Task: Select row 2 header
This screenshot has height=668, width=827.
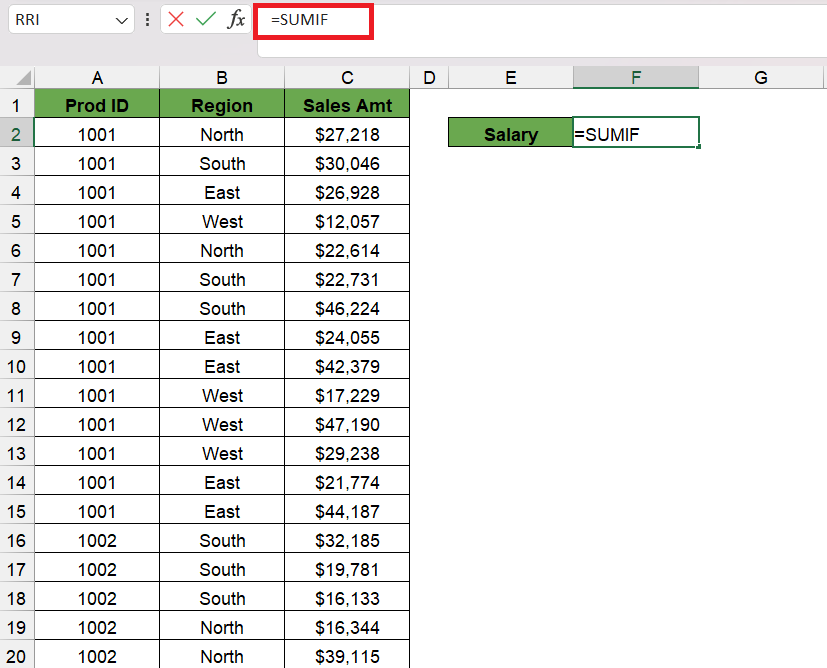Action: 16,134
